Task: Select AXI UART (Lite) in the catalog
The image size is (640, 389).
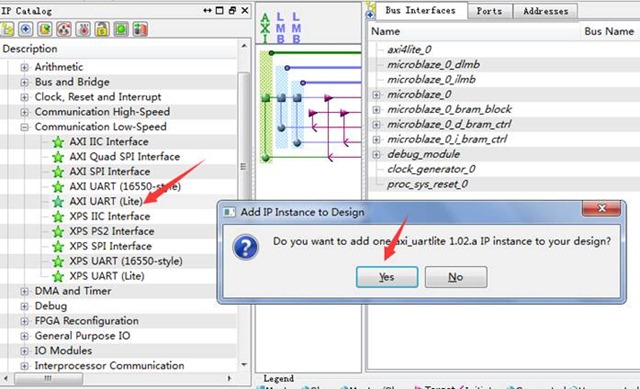Action: [x=106, y=201]
